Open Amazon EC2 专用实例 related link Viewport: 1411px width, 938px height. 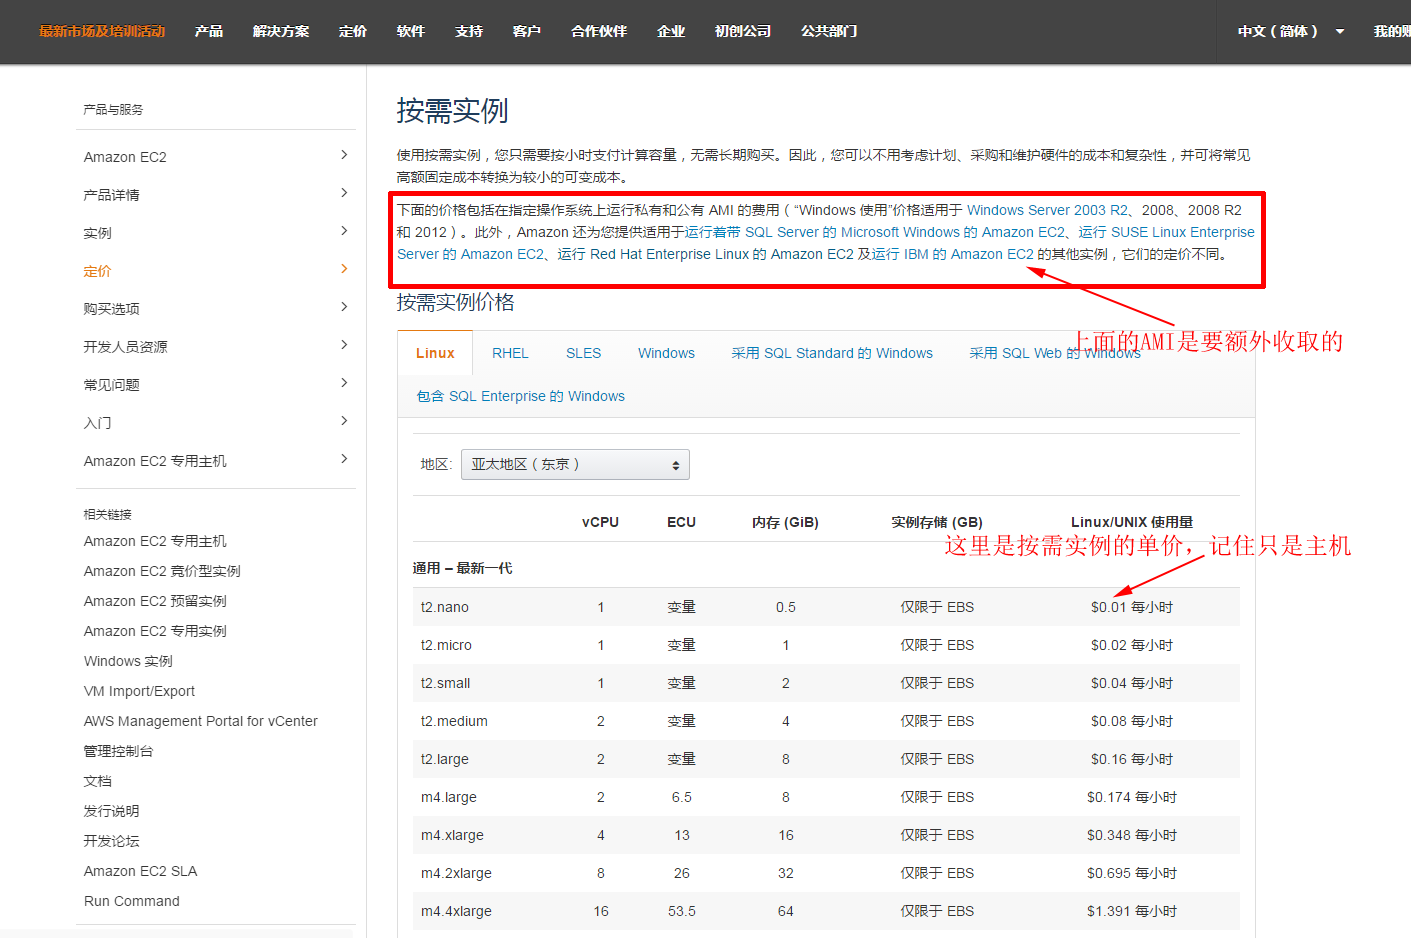point(155,631)
